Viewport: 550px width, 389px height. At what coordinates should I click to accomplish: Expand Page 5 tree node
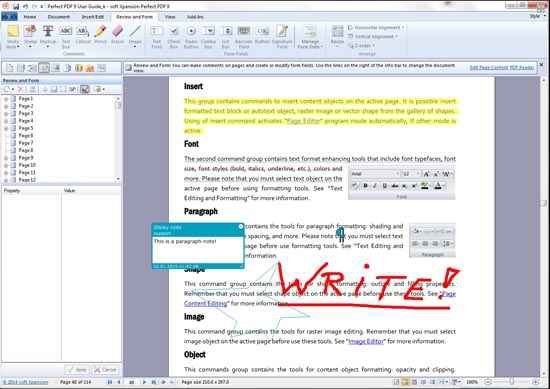point(6,128)
